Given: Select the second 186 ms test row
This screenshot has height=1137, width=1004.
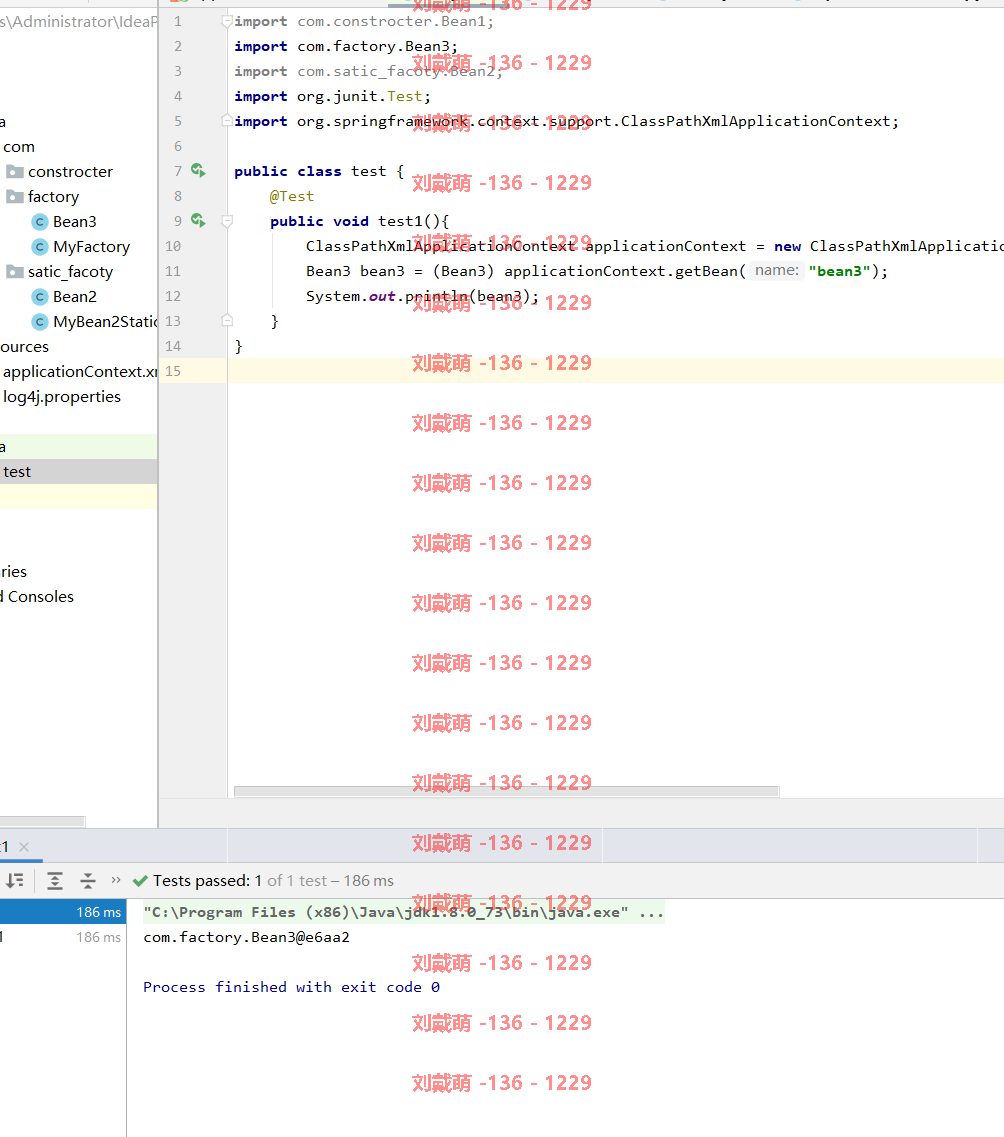Looking at the screenshot, I should click(x=63, y=937).
